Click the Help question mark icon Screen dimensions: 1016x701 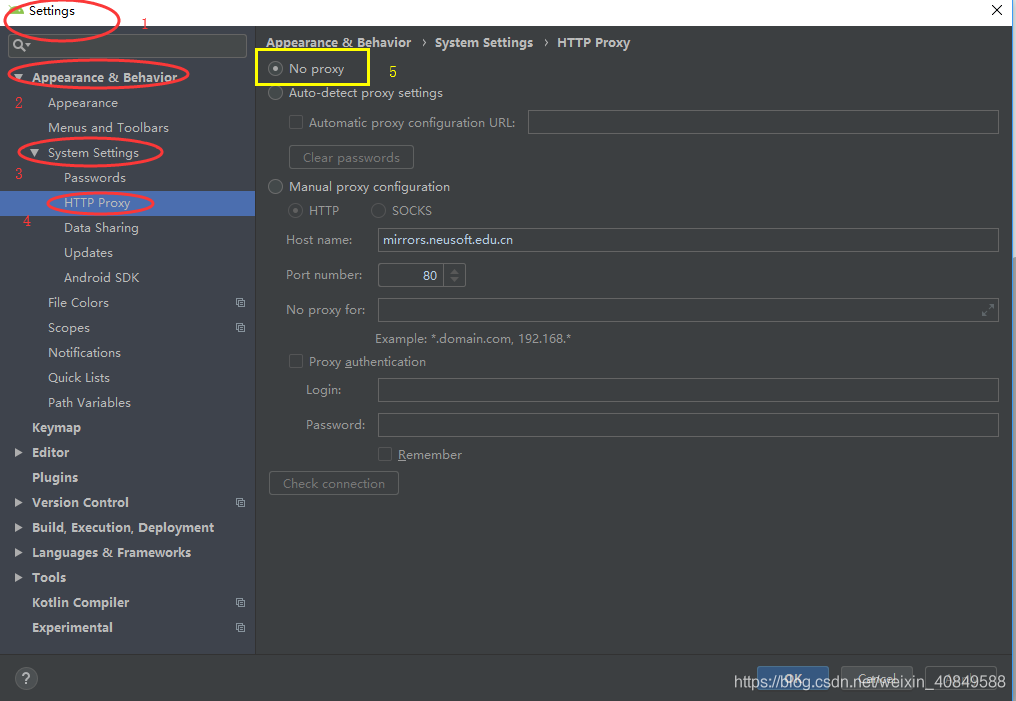[26, 678]
